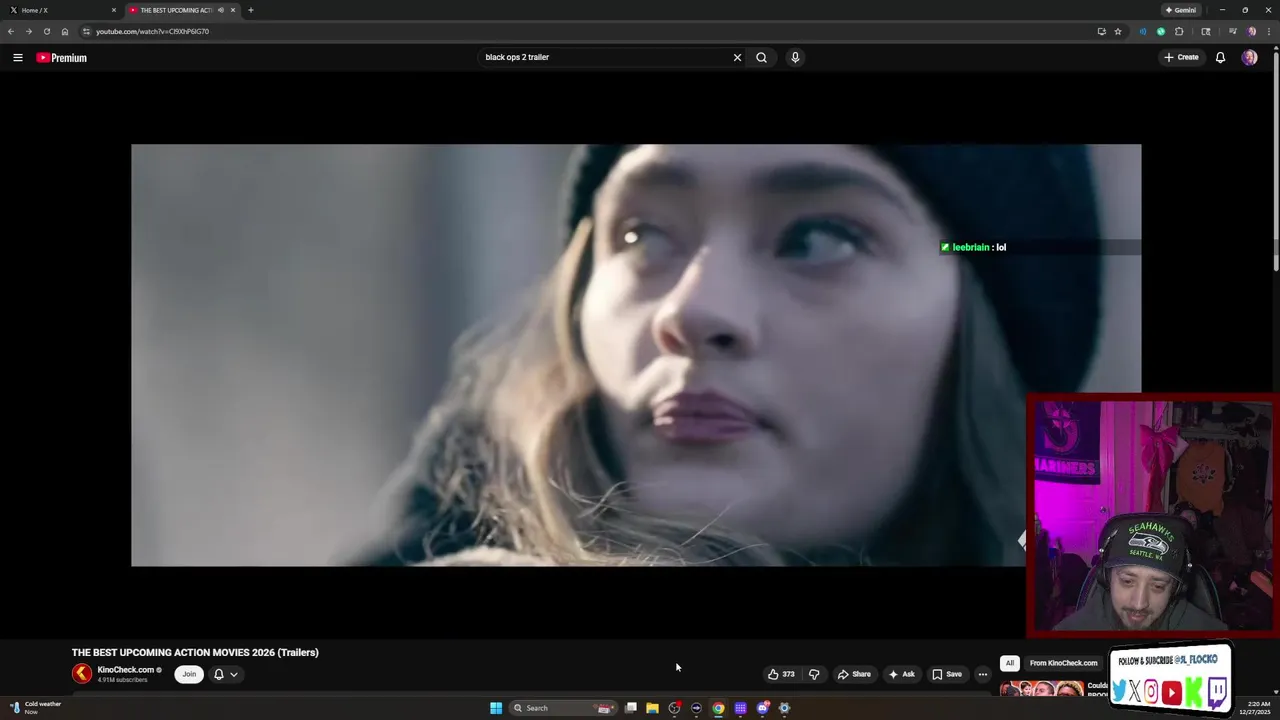This screenshot has width=1280, height=720.
Task: Open the Ask AI button
Action: 901,674
